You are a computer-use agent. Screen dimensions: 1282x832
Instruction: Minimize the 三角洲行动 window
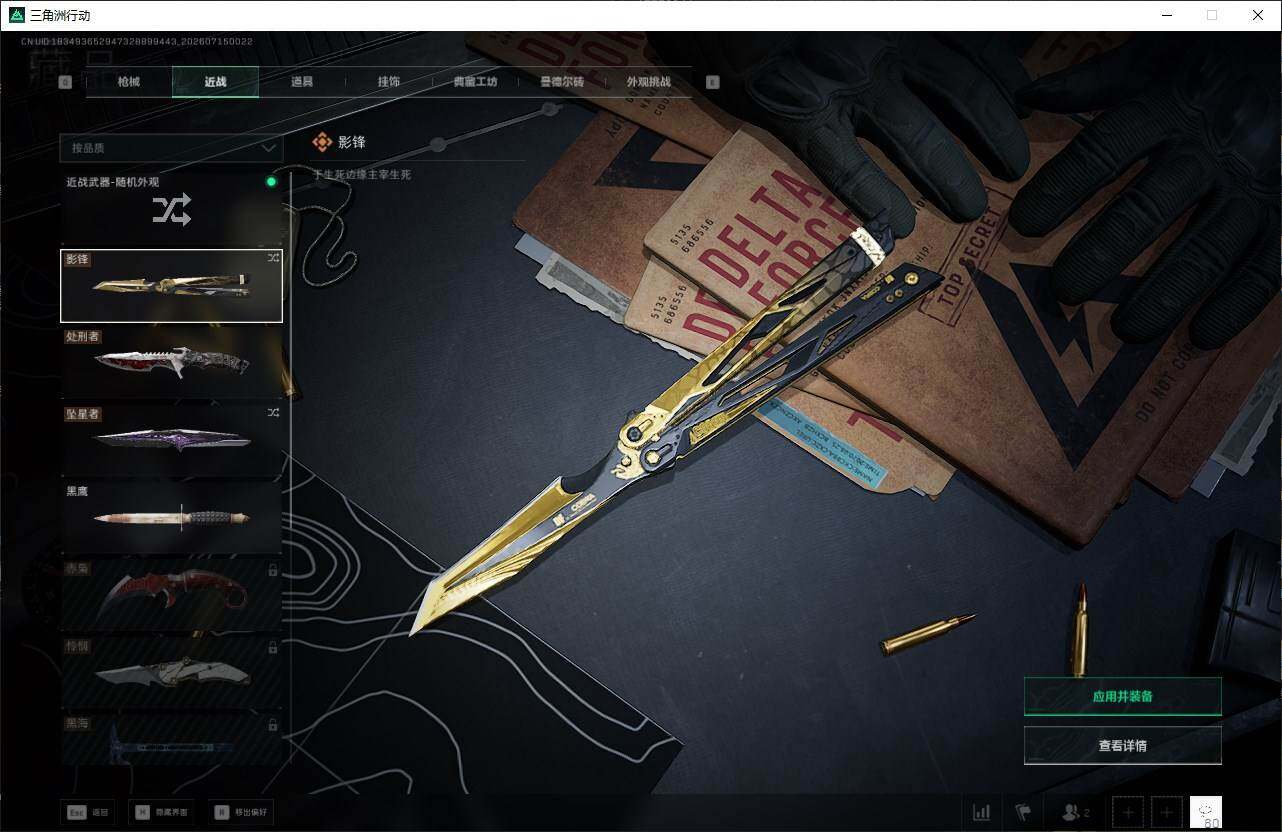1166,15
